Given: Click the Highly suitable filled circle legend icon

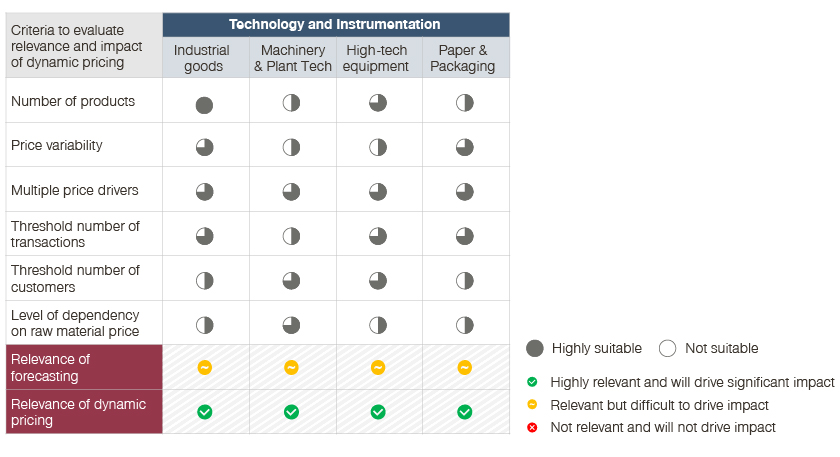Looking at the screenshot, I should coord(535,348).
